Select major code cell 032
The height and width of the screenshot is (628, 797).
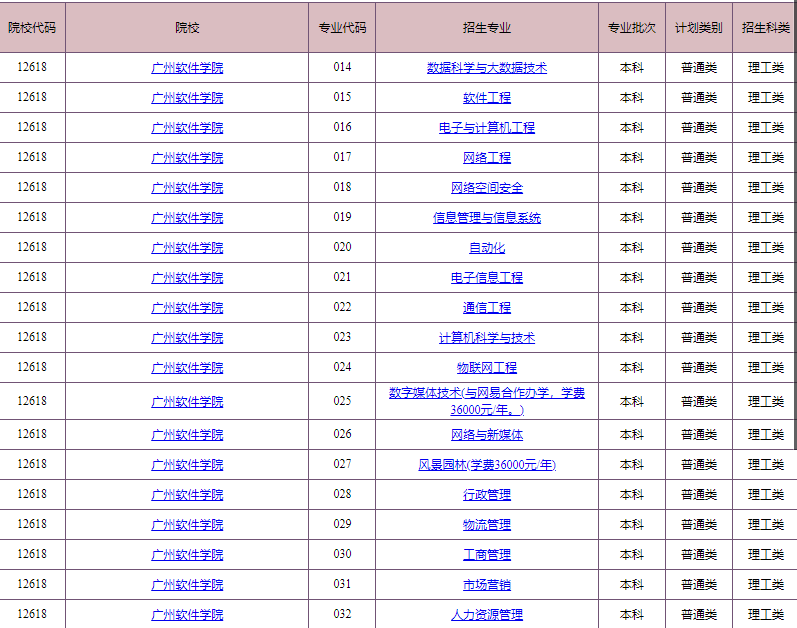342,614
